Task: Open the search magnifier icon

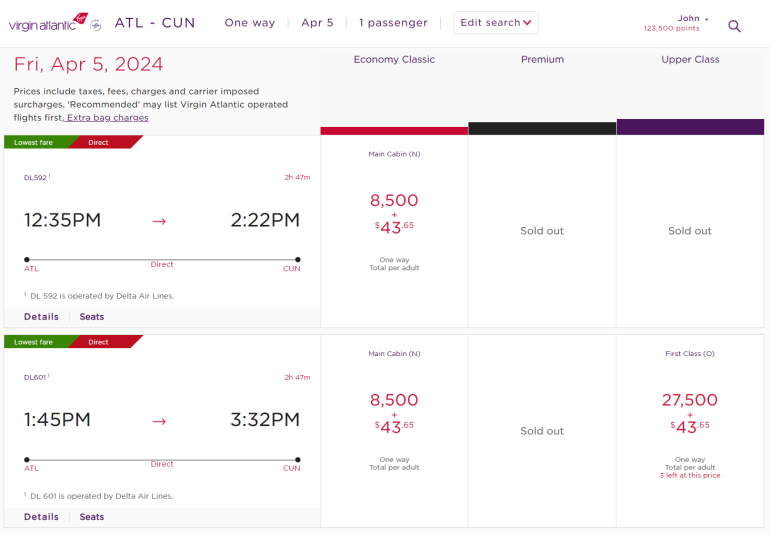Action: pyautogui.click(x=734, y=26)
